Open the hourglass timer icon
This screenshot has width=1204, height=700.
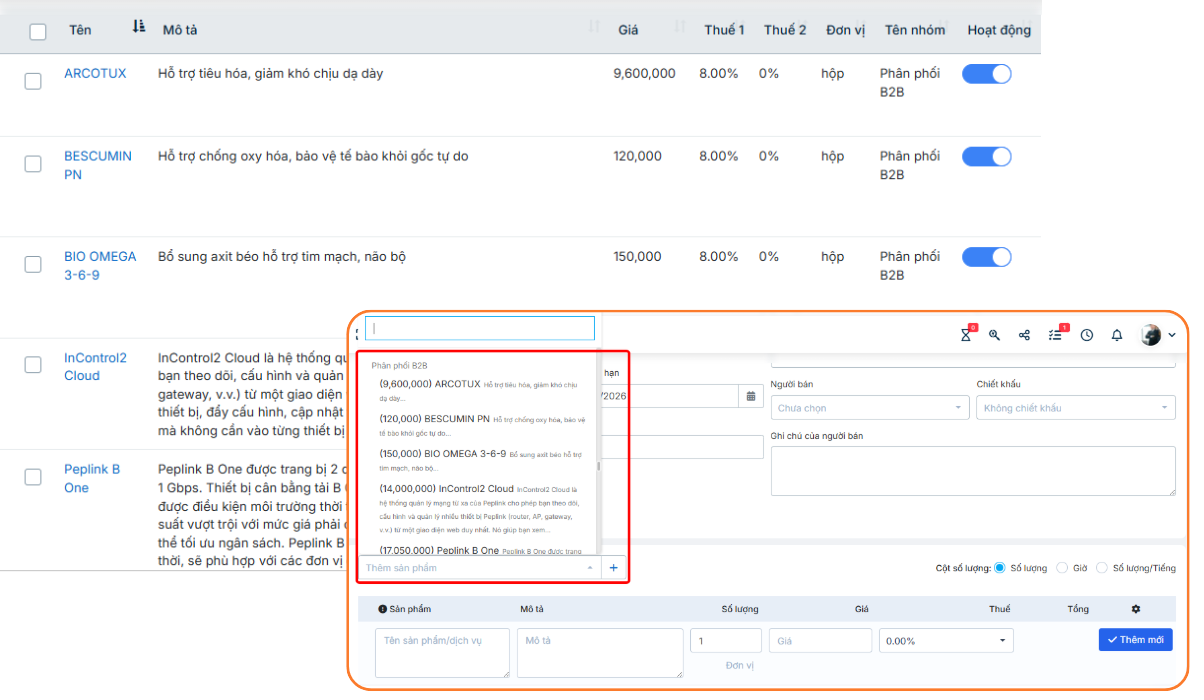click(x=966, y=335)
